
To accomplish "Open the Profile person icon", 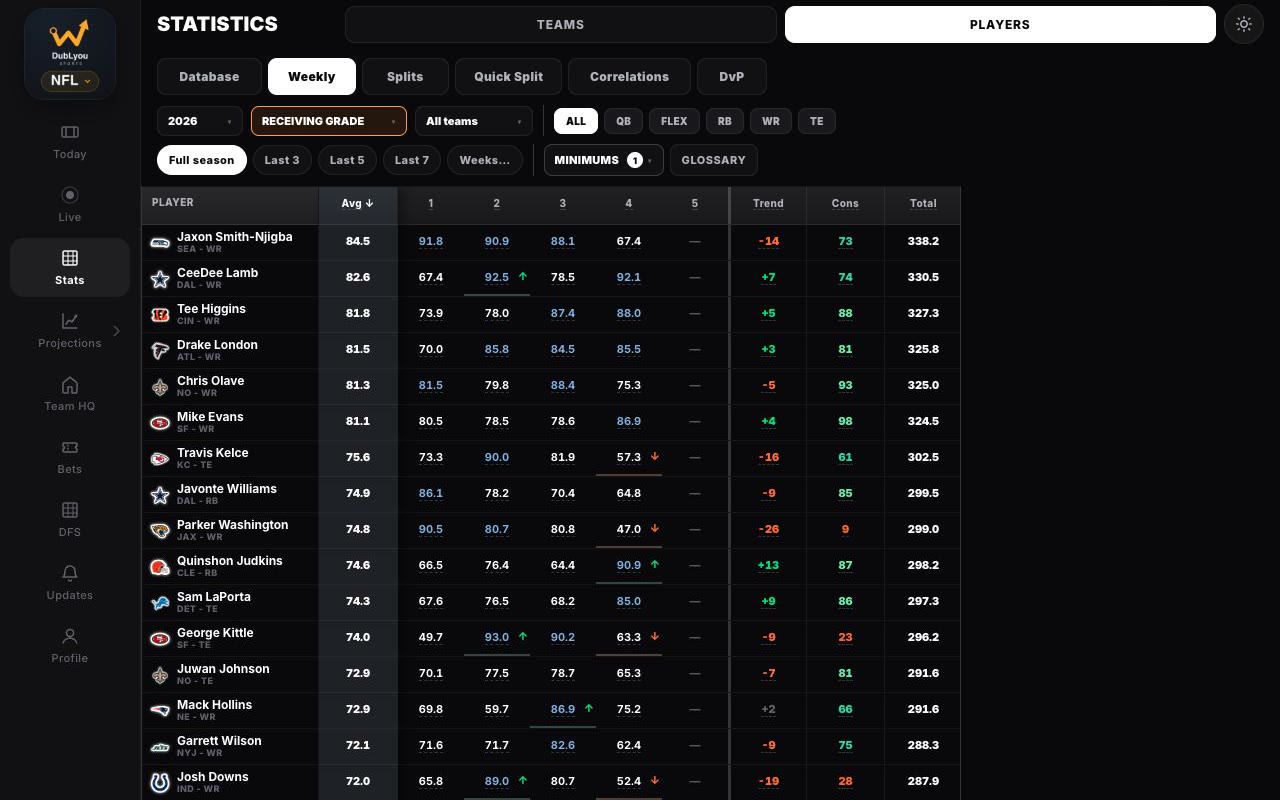I will (x=70, y=636).
